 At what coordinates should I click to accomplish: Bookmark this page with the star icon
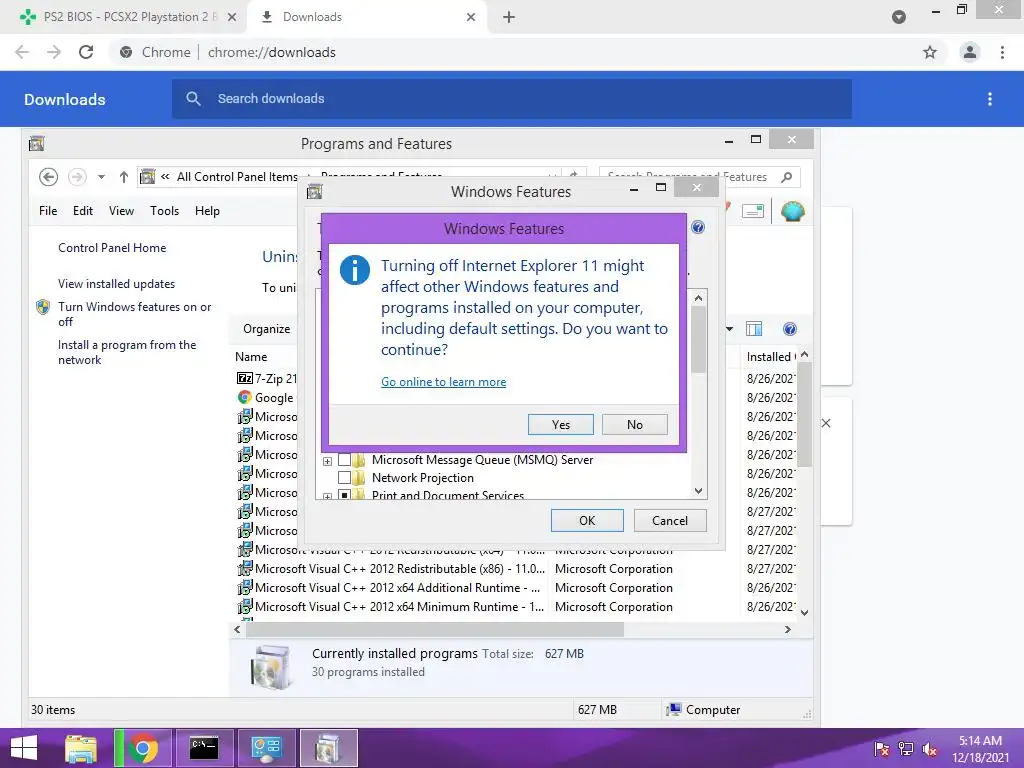(x=930, y=52)
